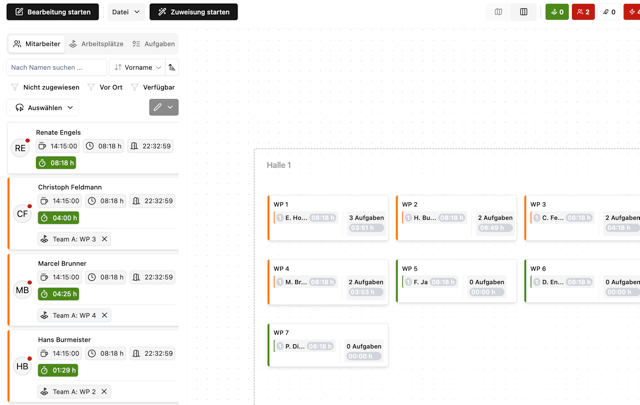Screen dimensions: 640x405
Task: Switch to the Aufgaben tab
Action: click(153, 44)
